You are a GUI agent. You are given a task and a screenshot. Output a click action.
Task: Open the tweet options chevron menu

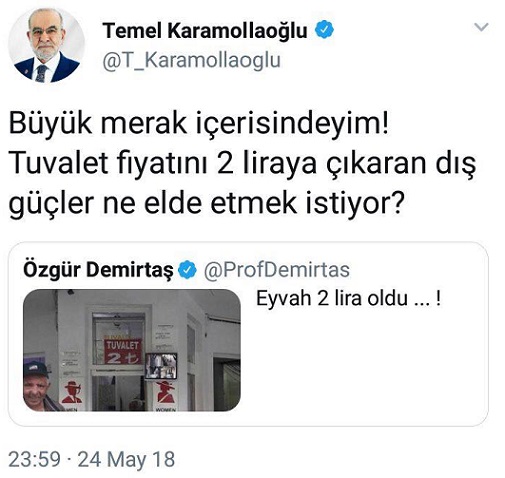[x=481, y=27]
